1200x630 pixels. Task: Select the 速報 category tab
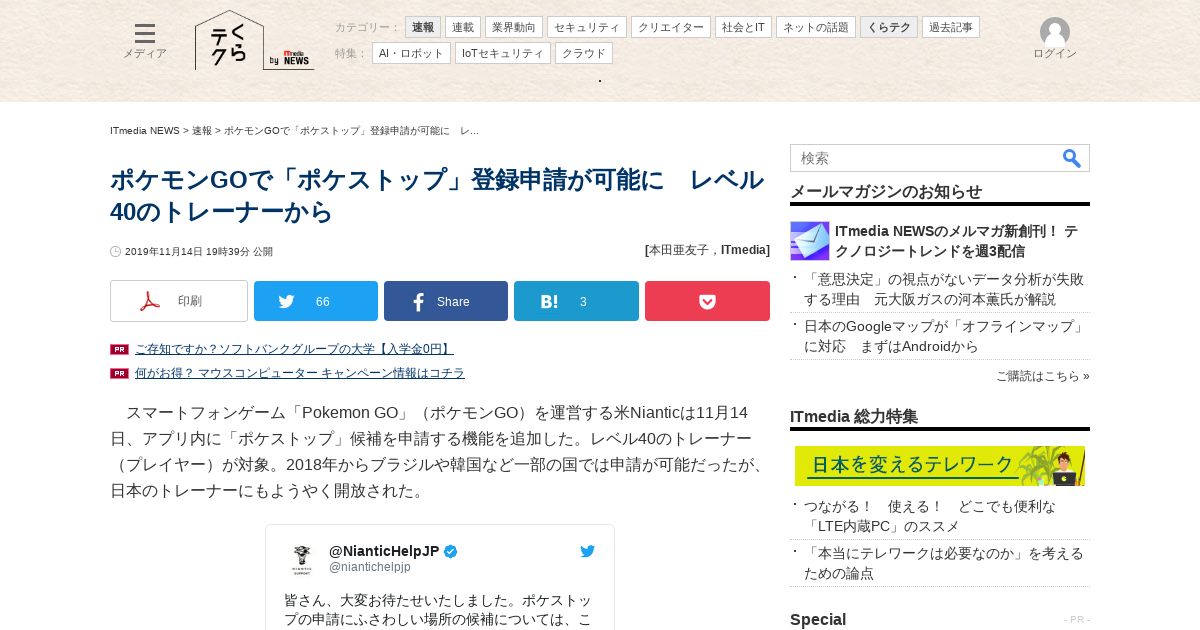[423, 27]
